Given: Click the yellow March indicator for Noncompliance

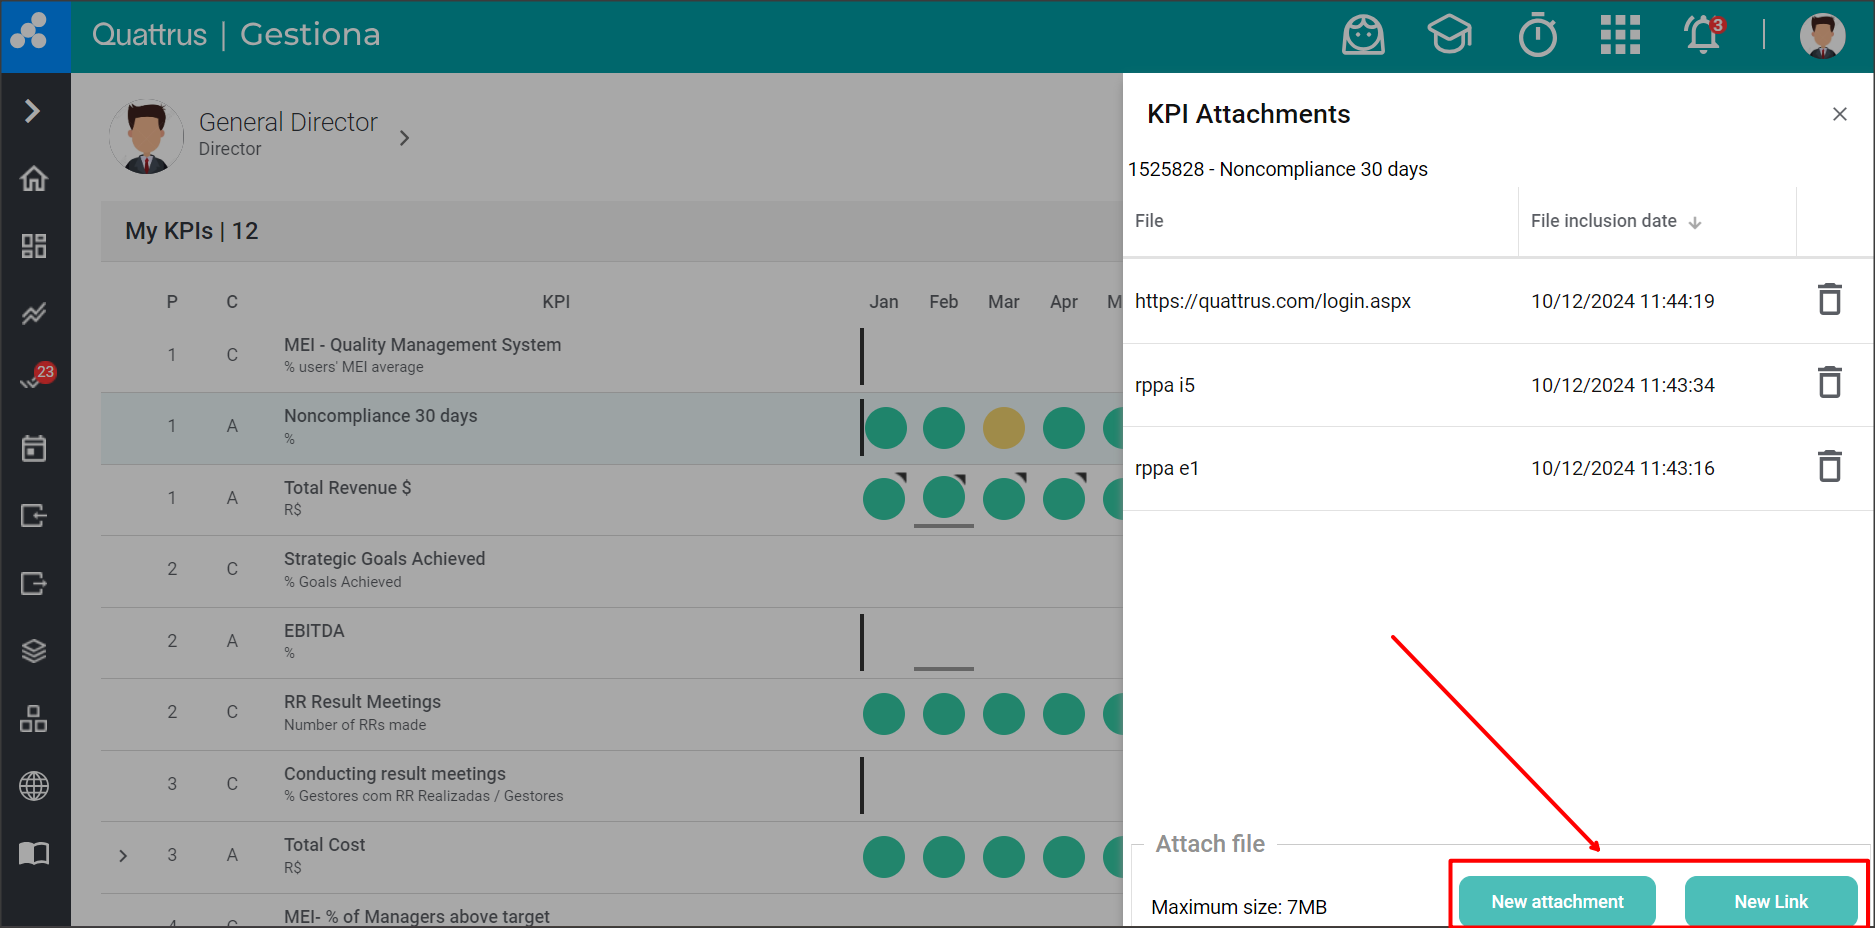Looking at the screenshot, I should tap(1003, 428).
